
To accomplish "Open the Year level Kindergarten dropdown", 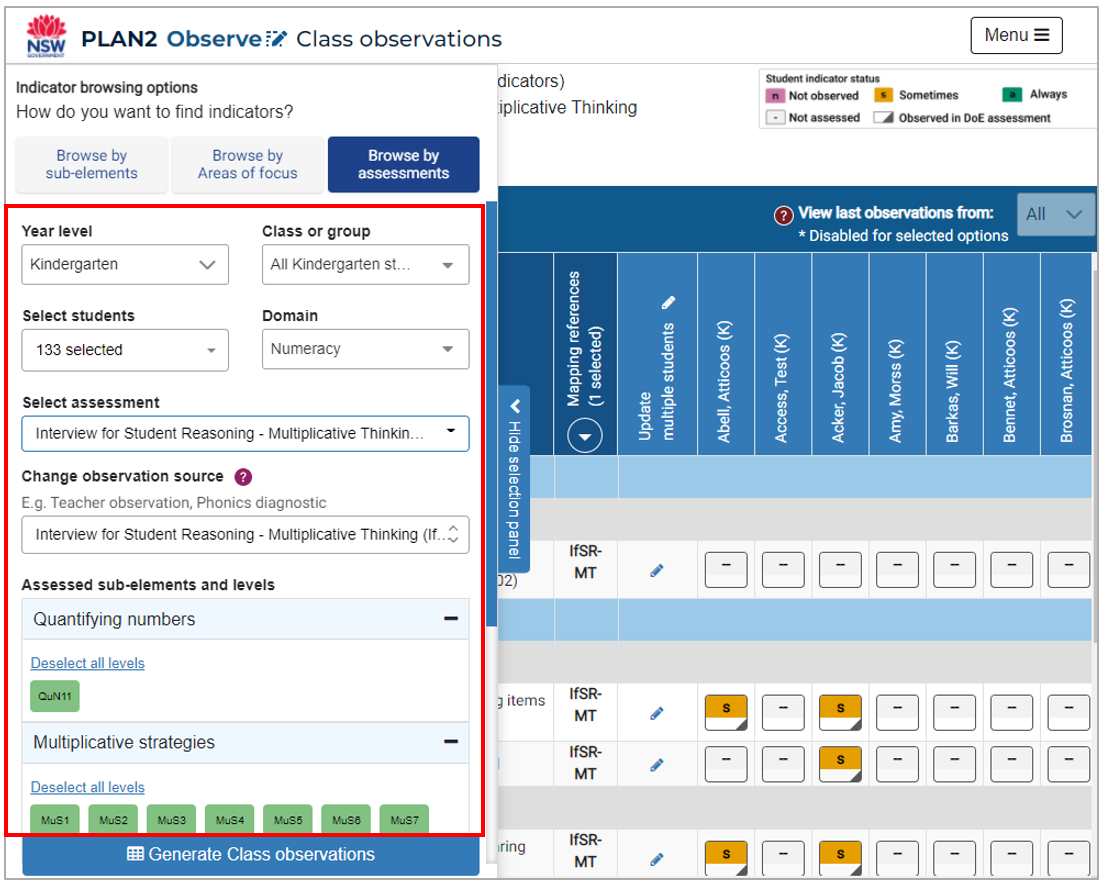I will coord(125,264).
